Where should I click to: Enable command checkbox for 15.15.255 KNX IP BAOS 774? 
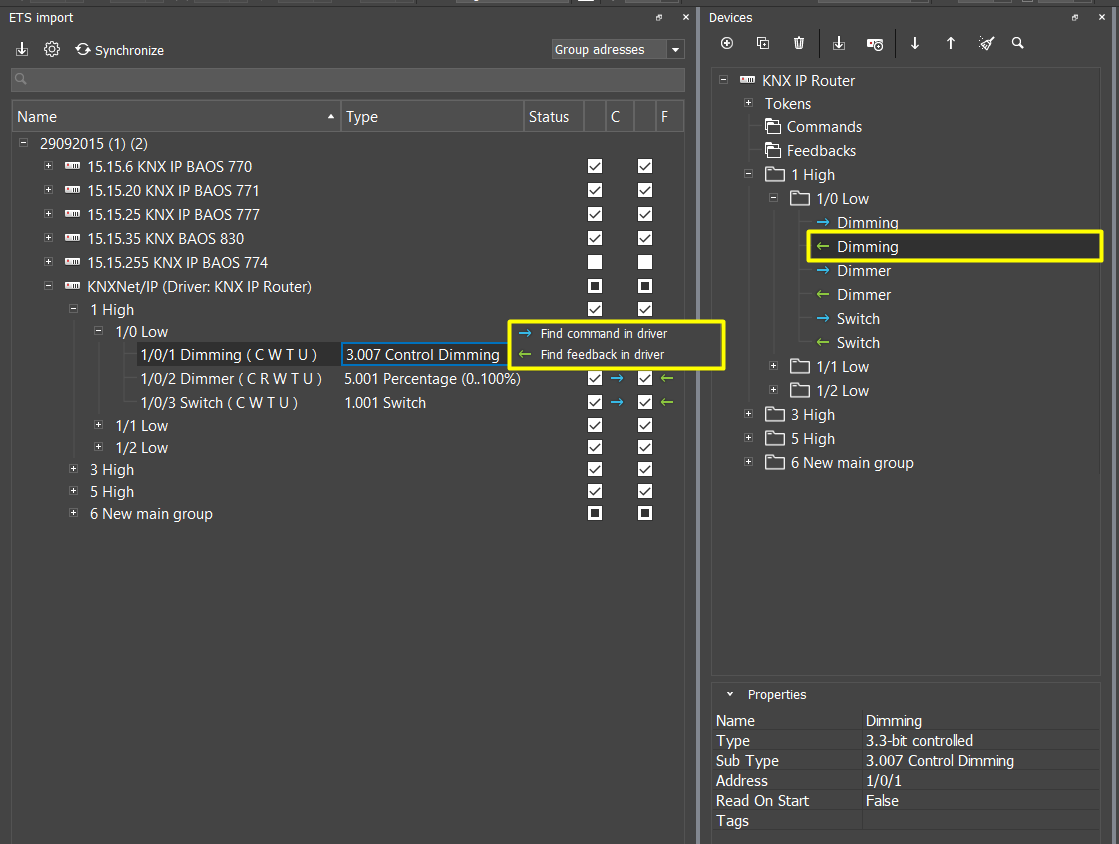595,262
